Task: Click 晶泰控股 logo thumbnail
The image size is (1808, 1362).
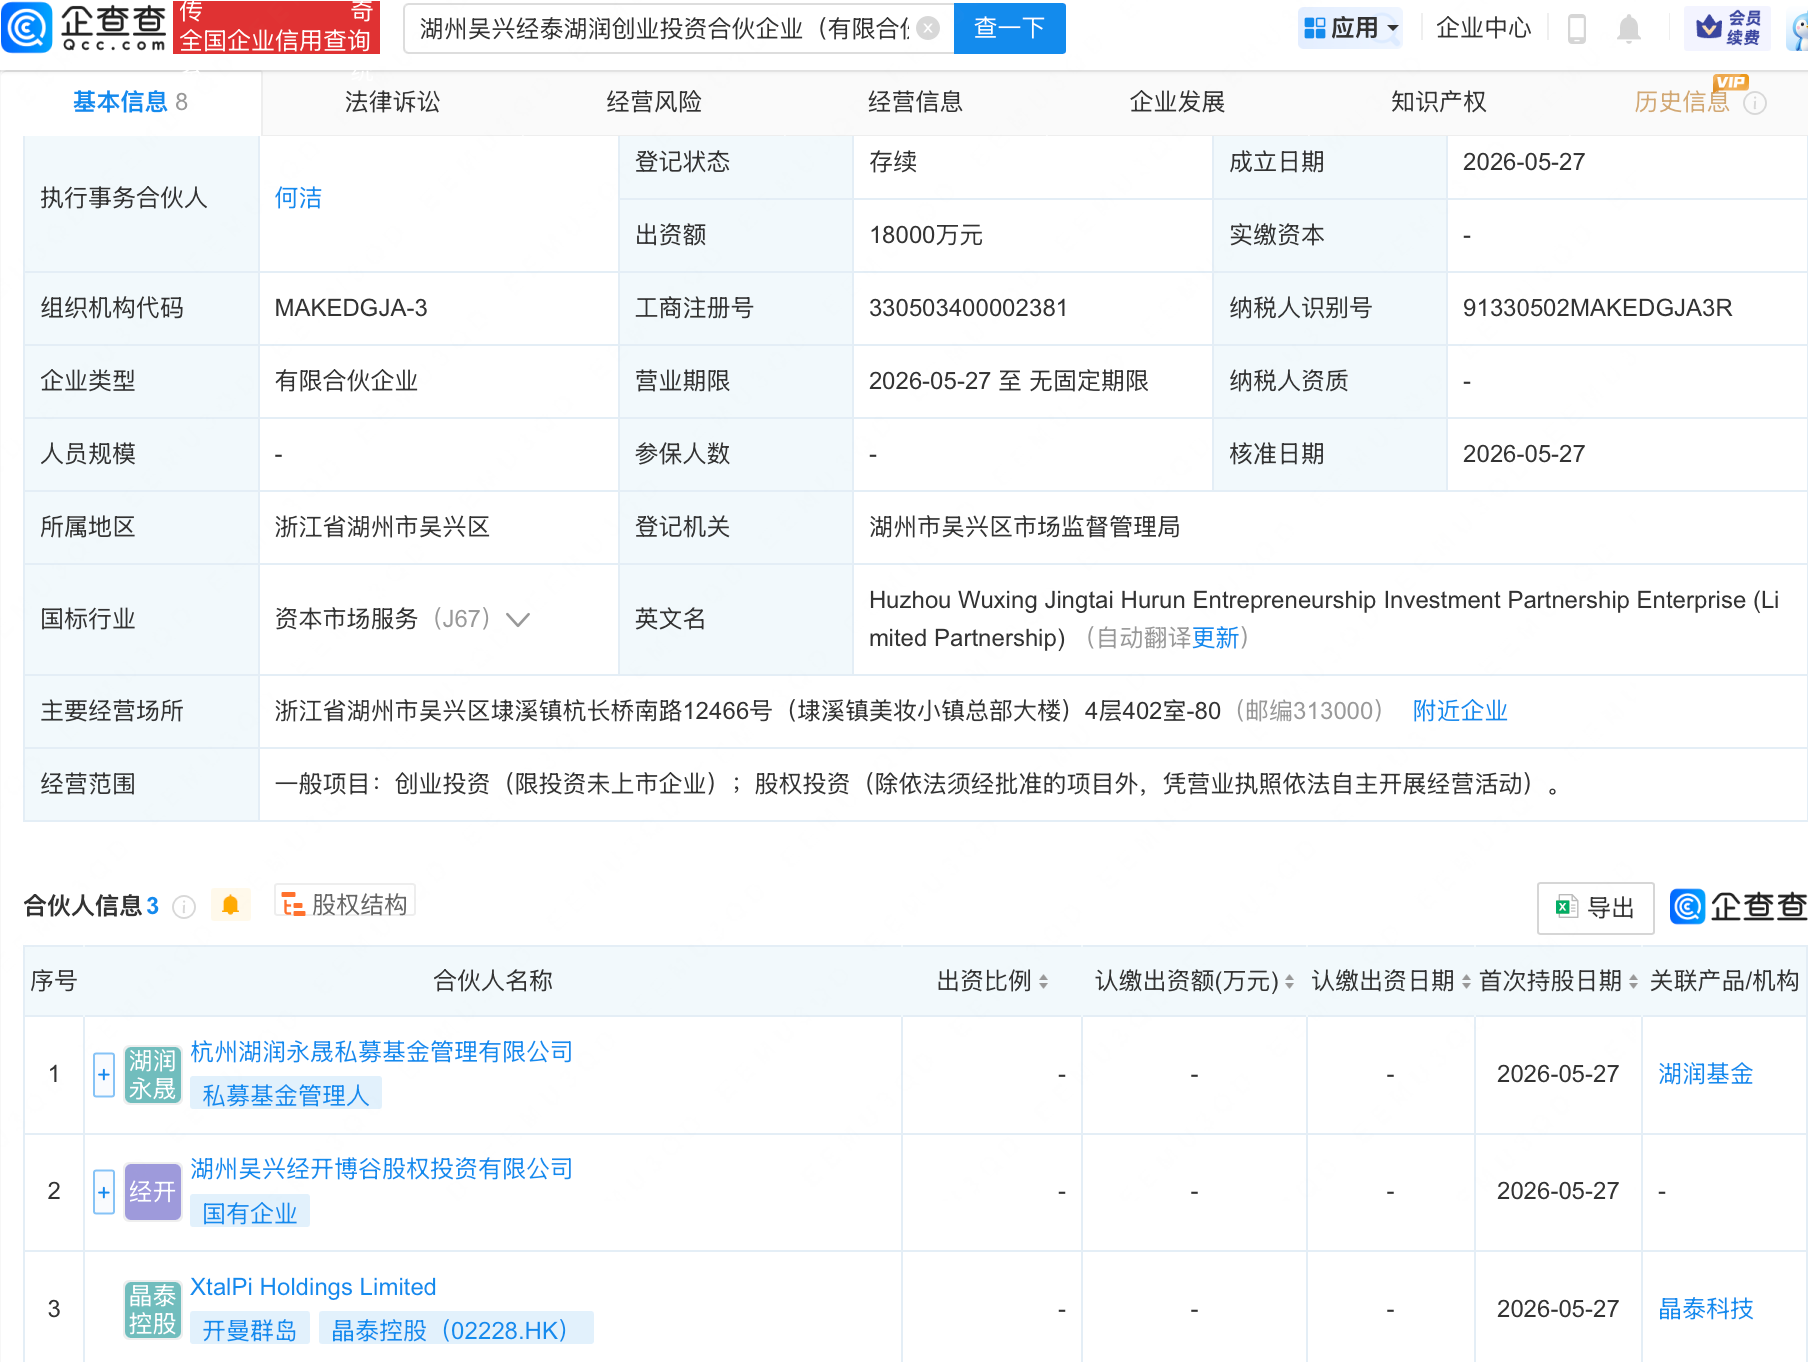Action: tap(153, 1310)
